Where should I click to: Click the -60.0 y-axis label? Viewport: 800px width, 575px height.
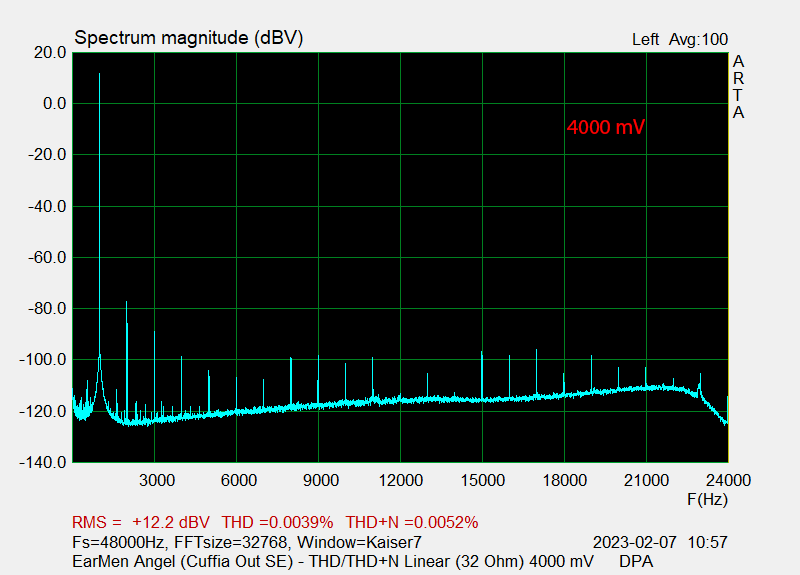[47, 258]
